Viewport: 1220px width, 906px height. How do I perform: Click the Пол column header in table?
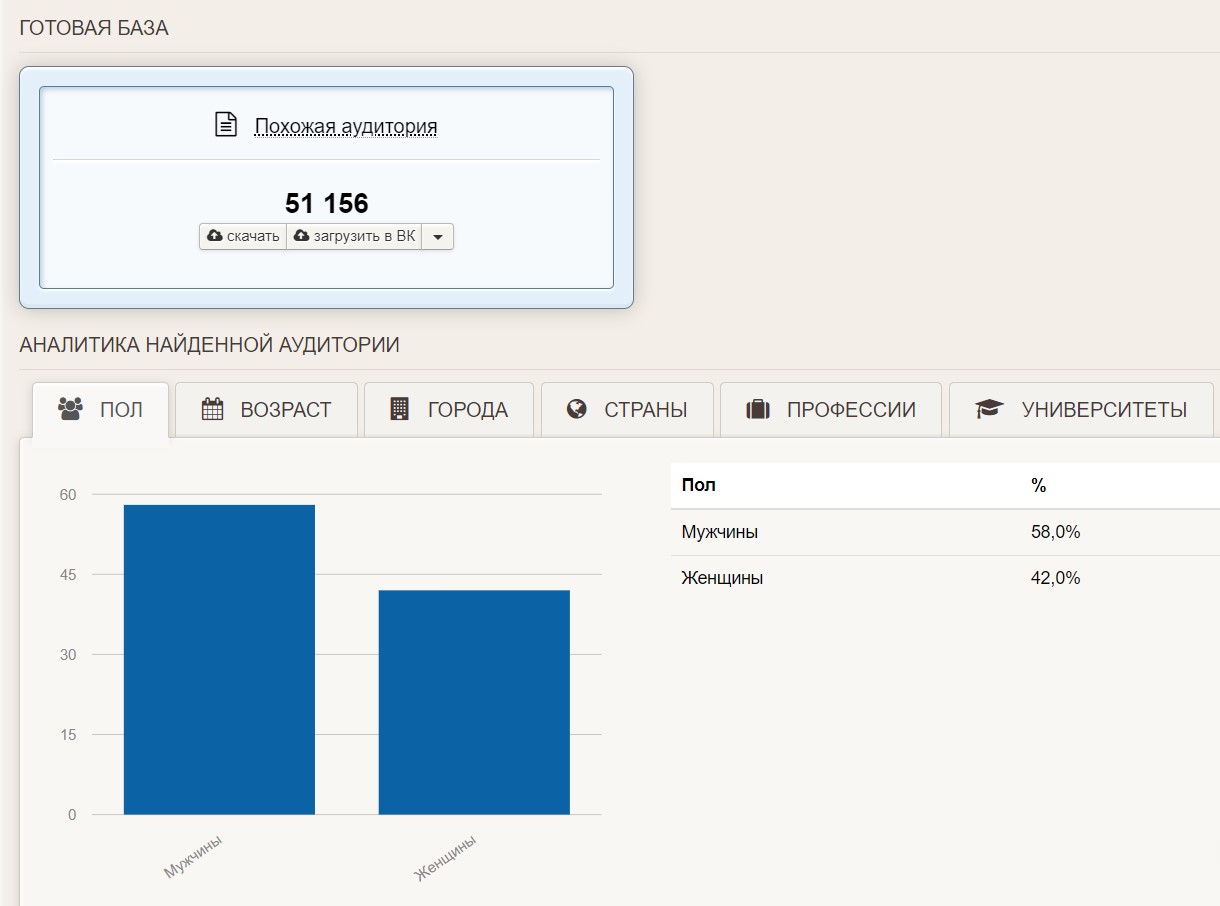point(698,486)
